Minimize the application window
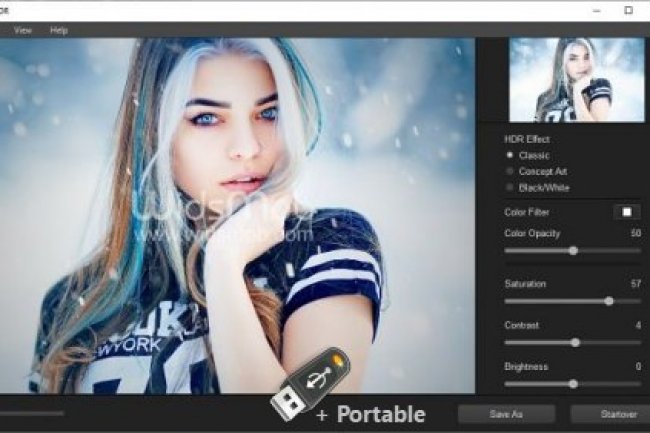 click(597, 11)
